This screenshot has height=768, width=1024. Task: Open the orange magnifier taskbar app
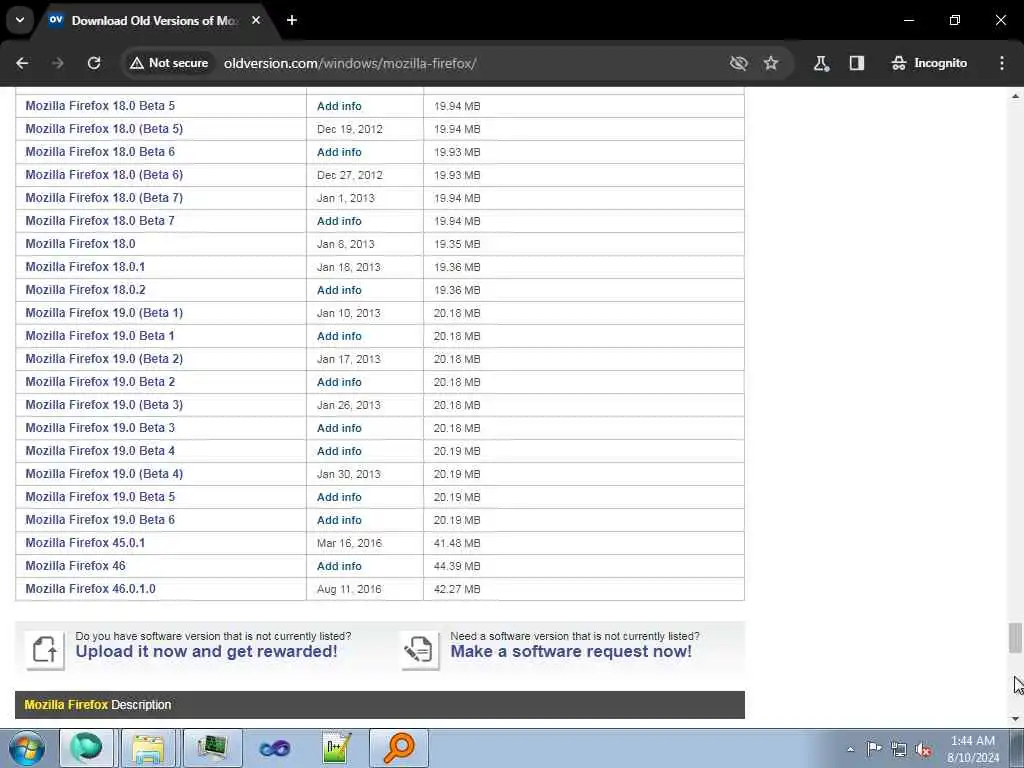399,748
